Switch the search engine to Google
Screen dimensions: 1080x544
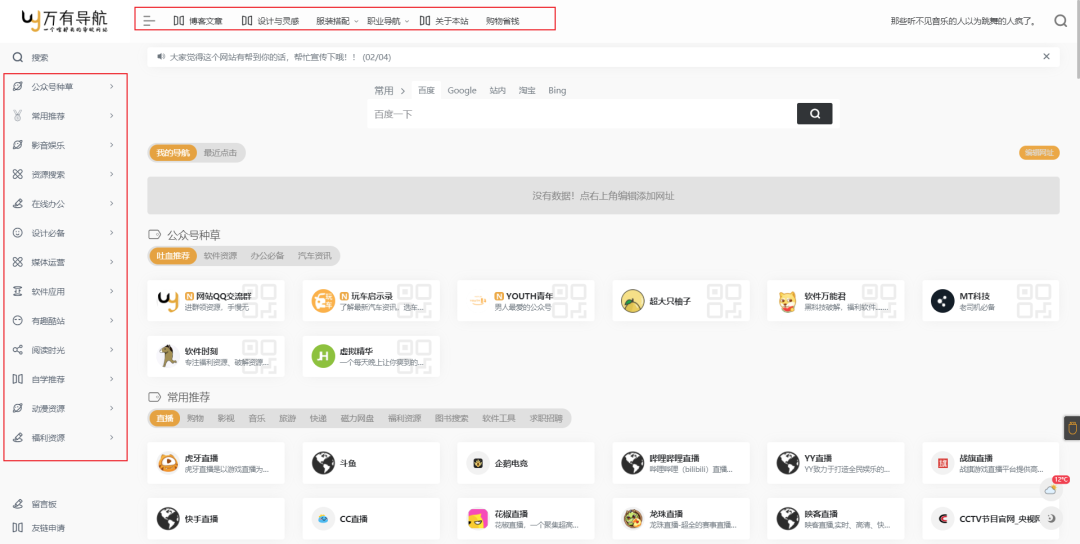[461, 90]
